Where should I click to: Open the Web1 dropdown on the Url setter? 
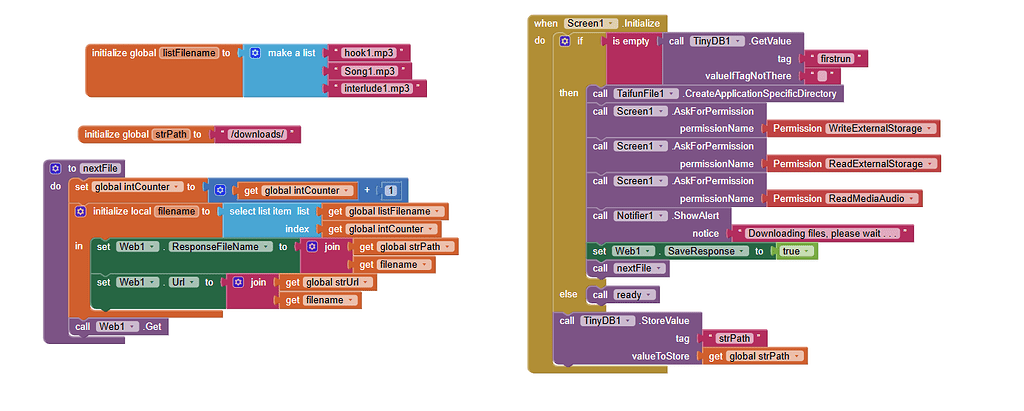pos(153,282)
